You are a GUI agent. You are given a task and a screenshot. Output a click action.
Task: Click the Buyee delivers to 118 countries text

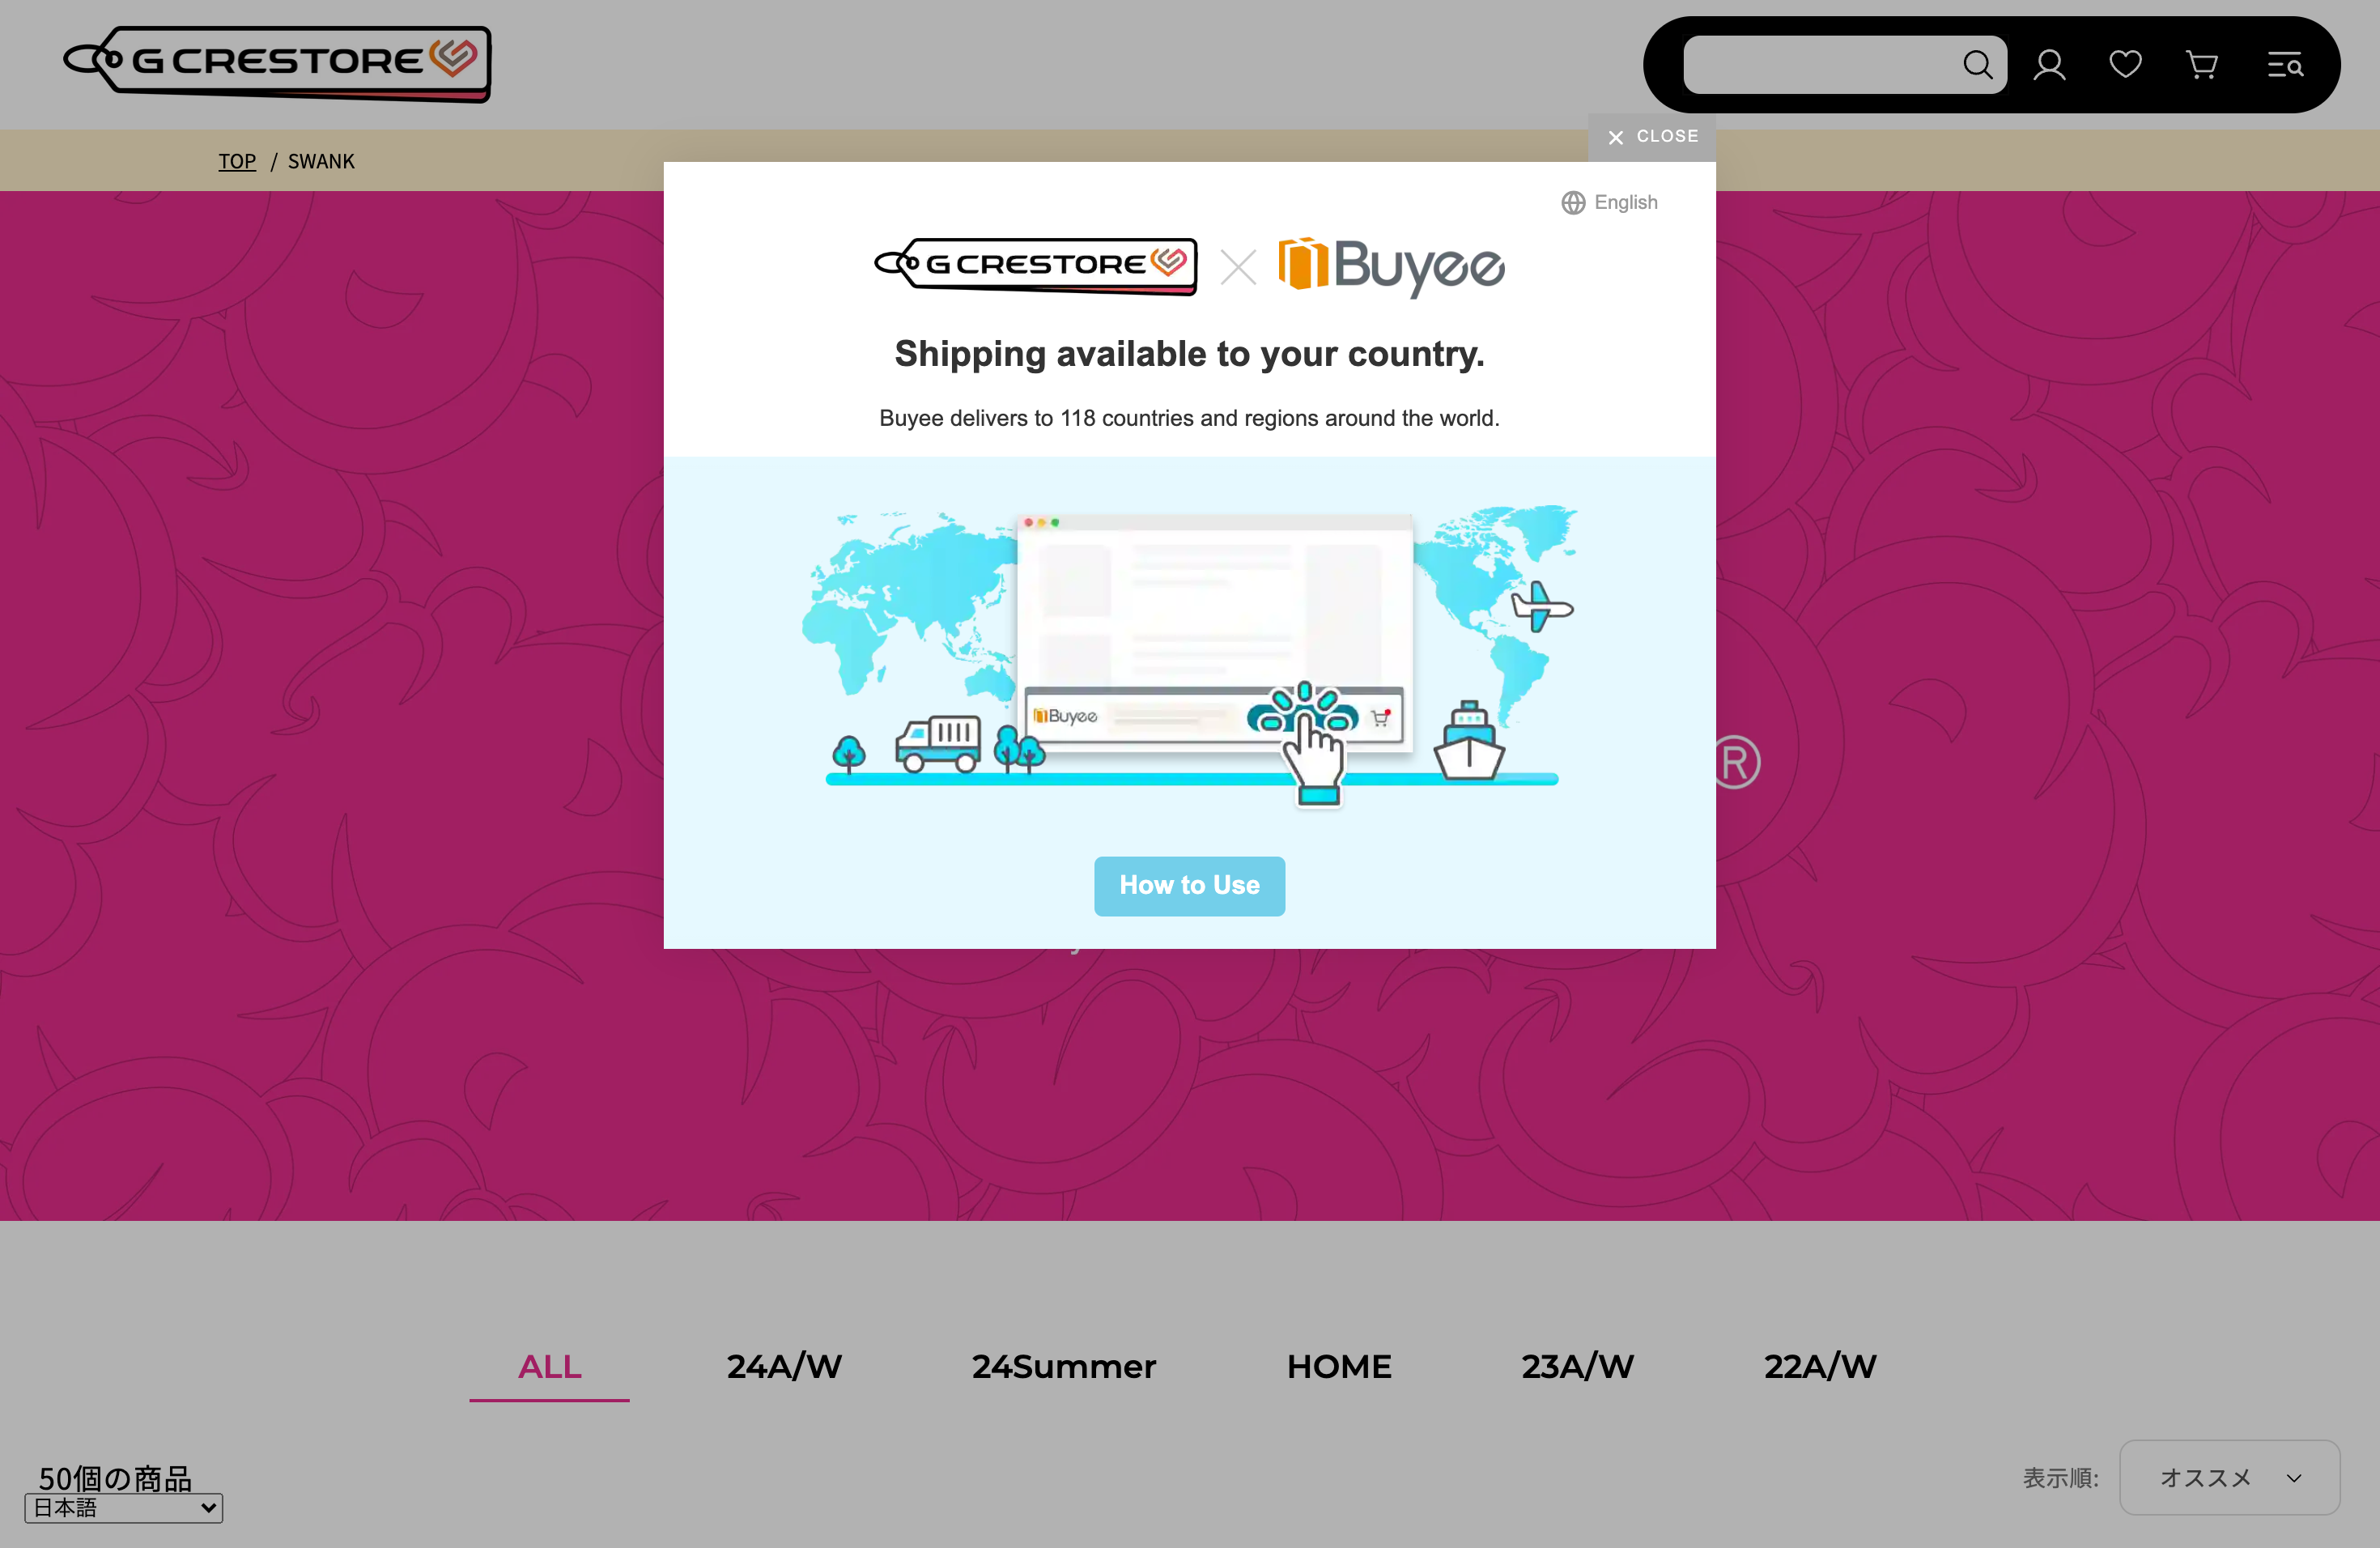coord(1189,418)
